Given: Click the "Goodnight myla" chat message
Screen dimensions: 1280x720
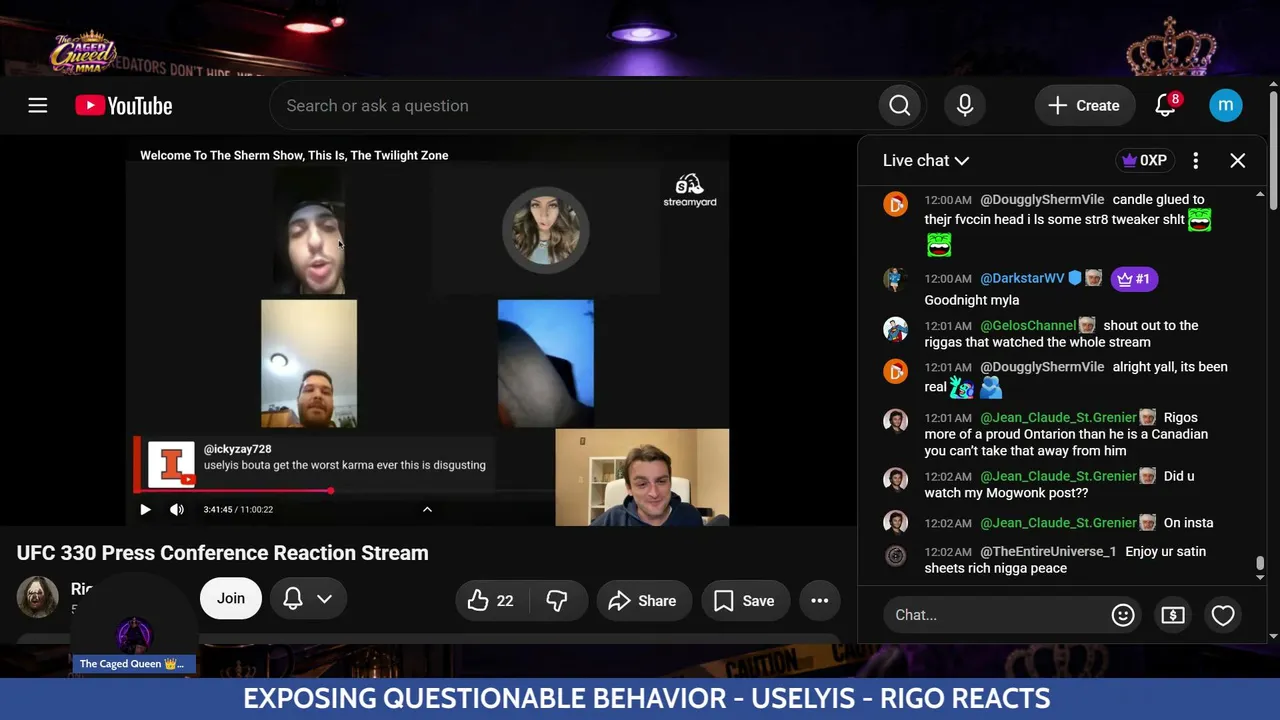Looking at the screenshot, I should coord(972,300).
